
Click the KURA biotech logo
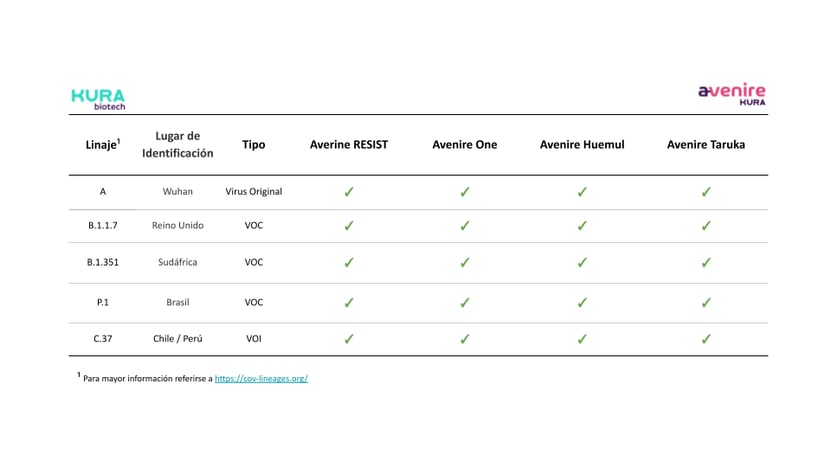point(99,99)
